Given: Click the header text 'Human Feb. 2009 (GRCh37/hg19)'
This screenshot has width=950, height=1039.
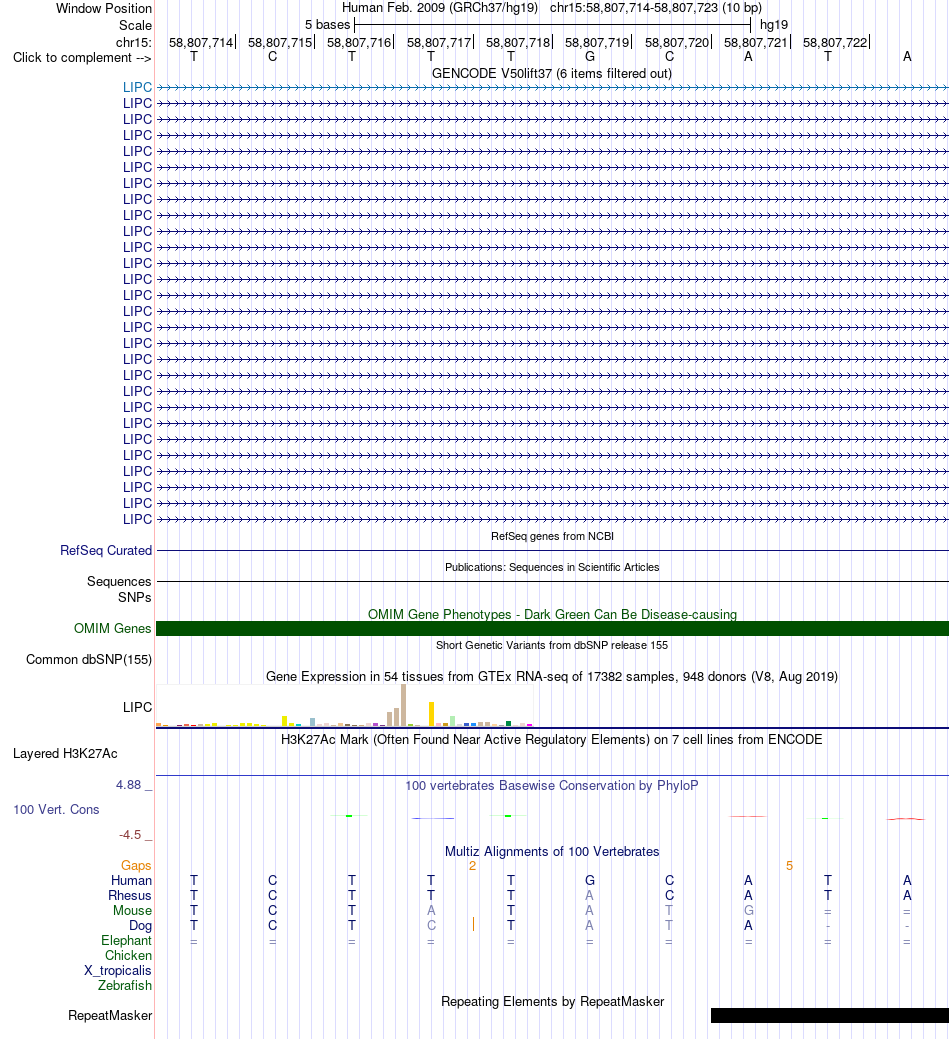Looking at the screenshot, I should pos(440,8).
